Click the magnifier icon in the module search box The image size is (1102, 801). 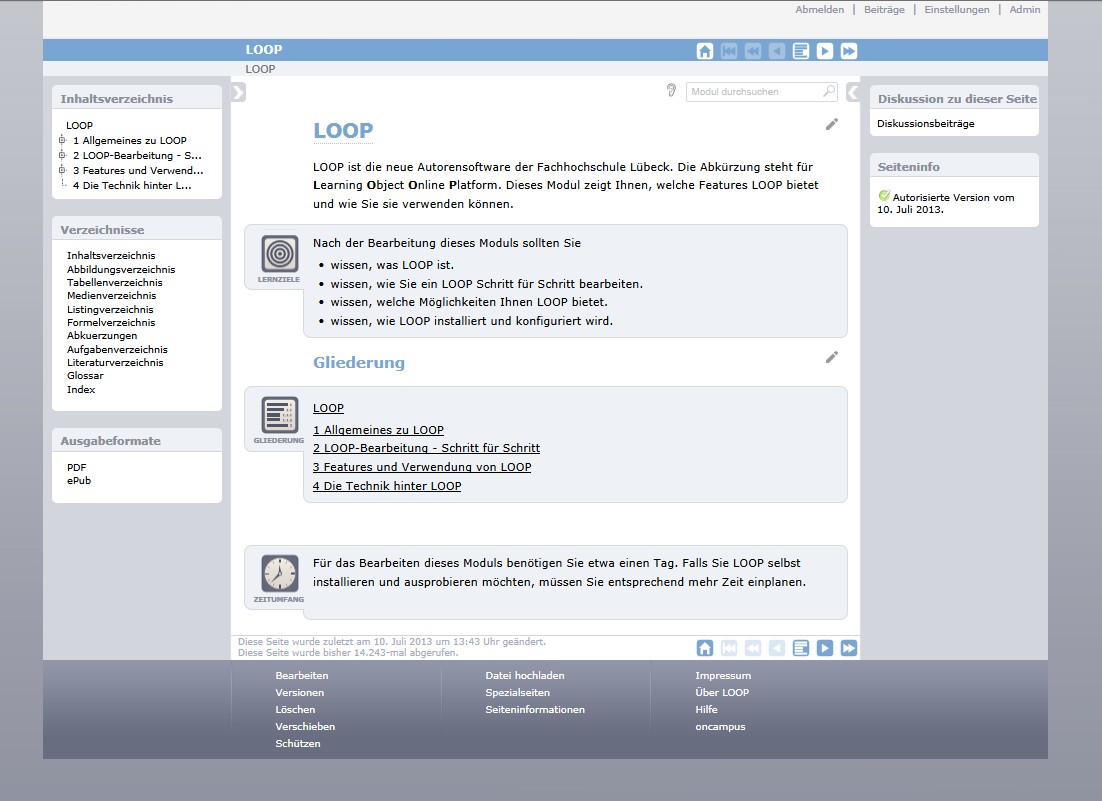coord(829,92)
